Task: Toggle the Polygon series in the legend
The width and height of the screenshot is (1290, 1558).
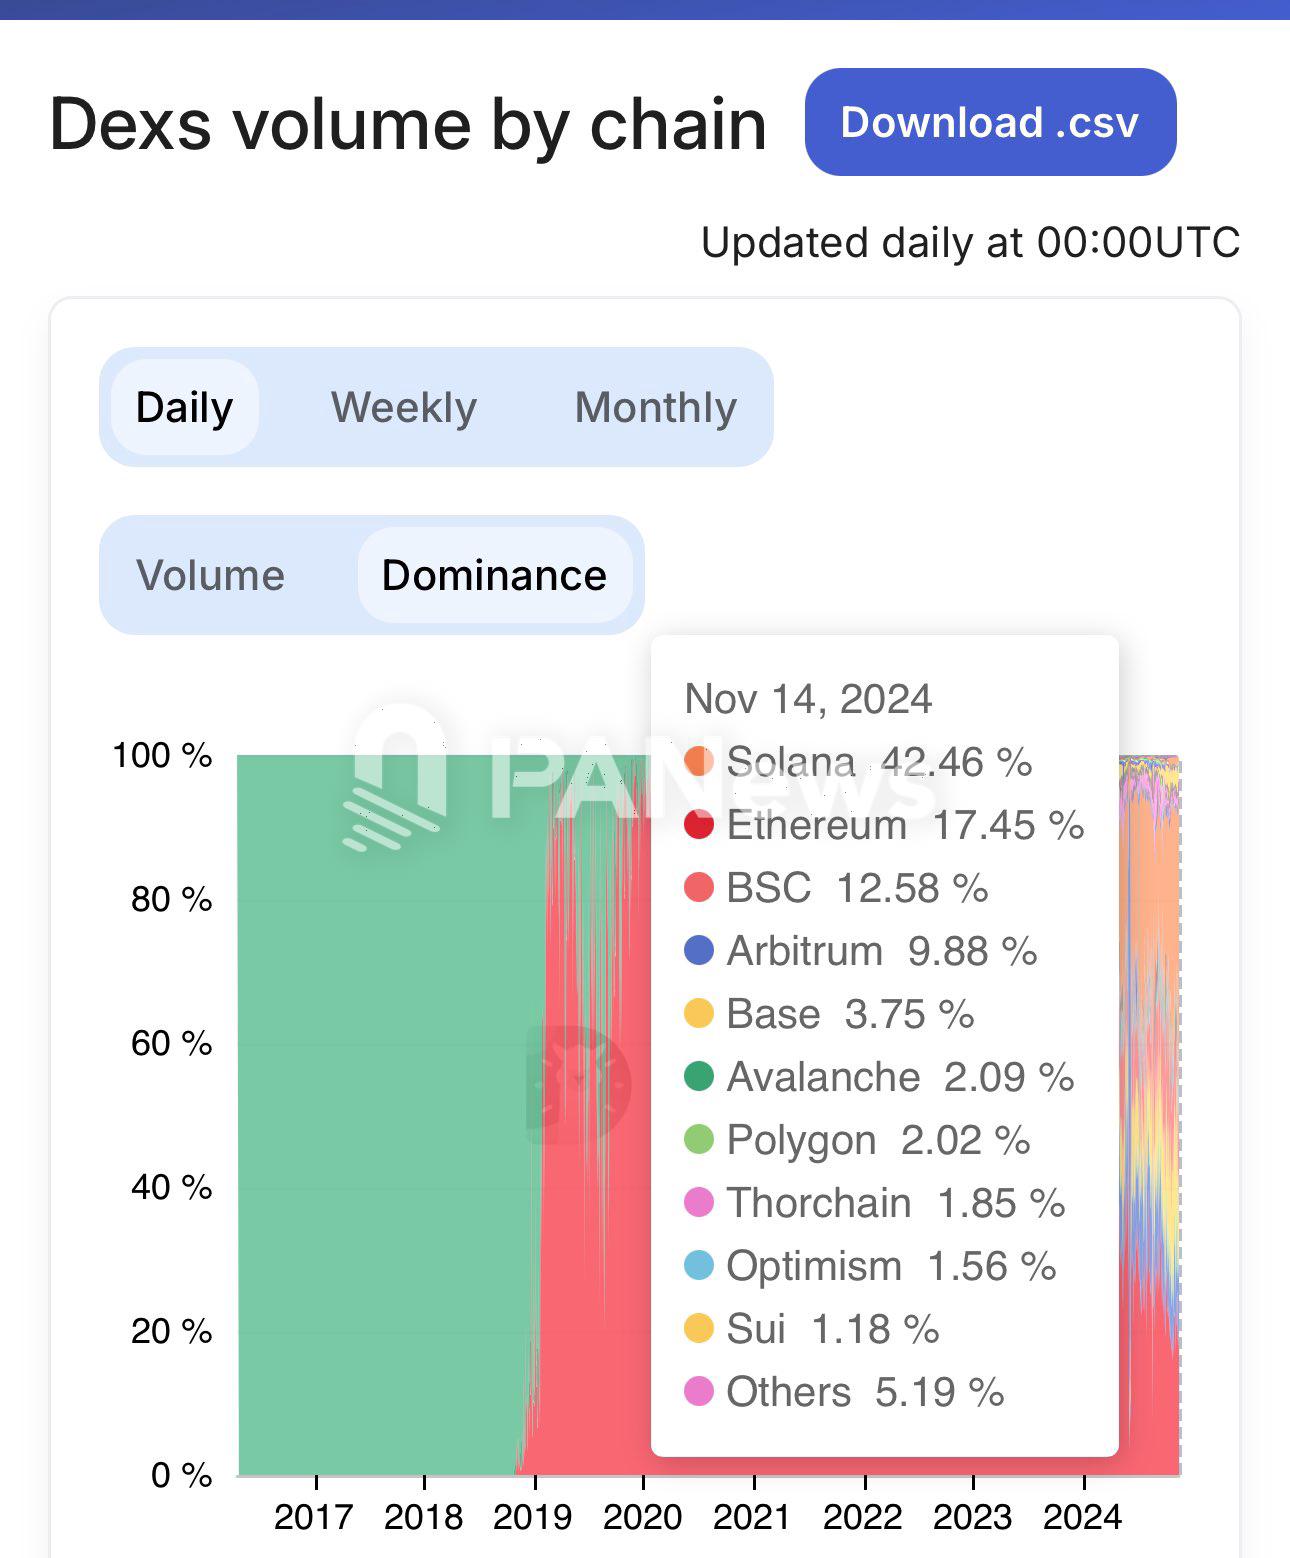Action: coord(698,1140)
